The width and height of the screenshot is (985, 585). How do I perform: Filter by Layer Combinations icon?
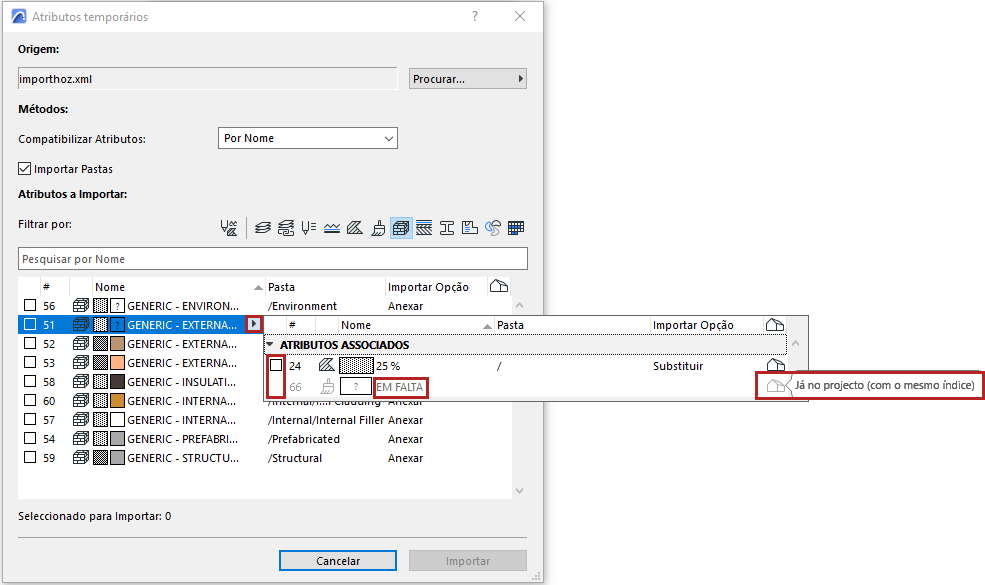pos(286,227)
